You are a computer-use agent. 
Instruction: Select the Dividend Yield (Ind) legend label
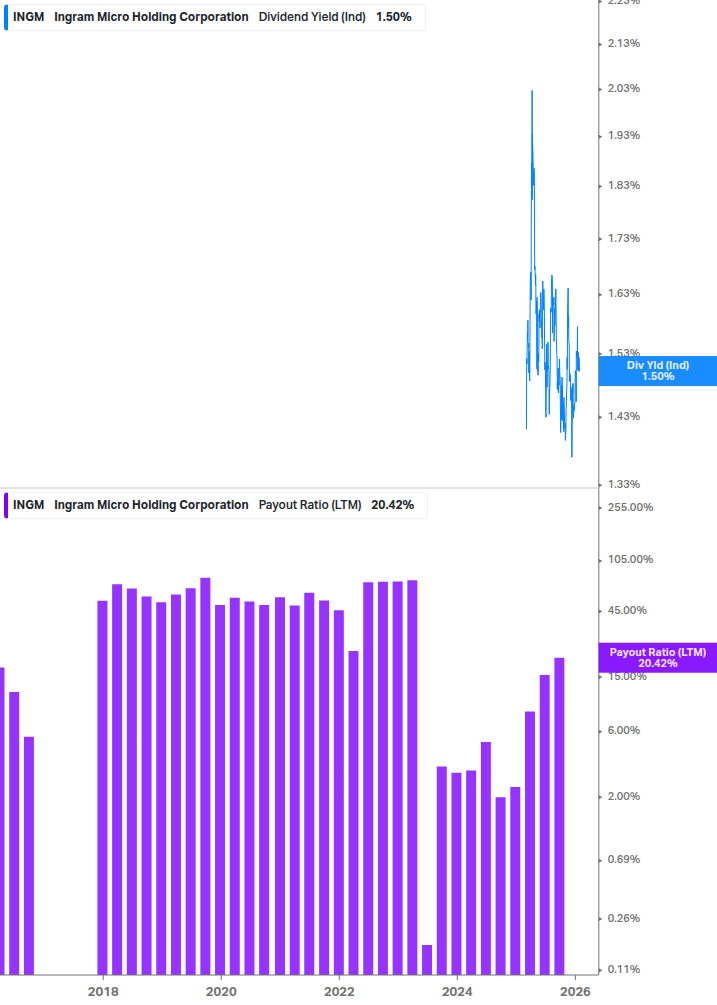click(x=312, y=17)
